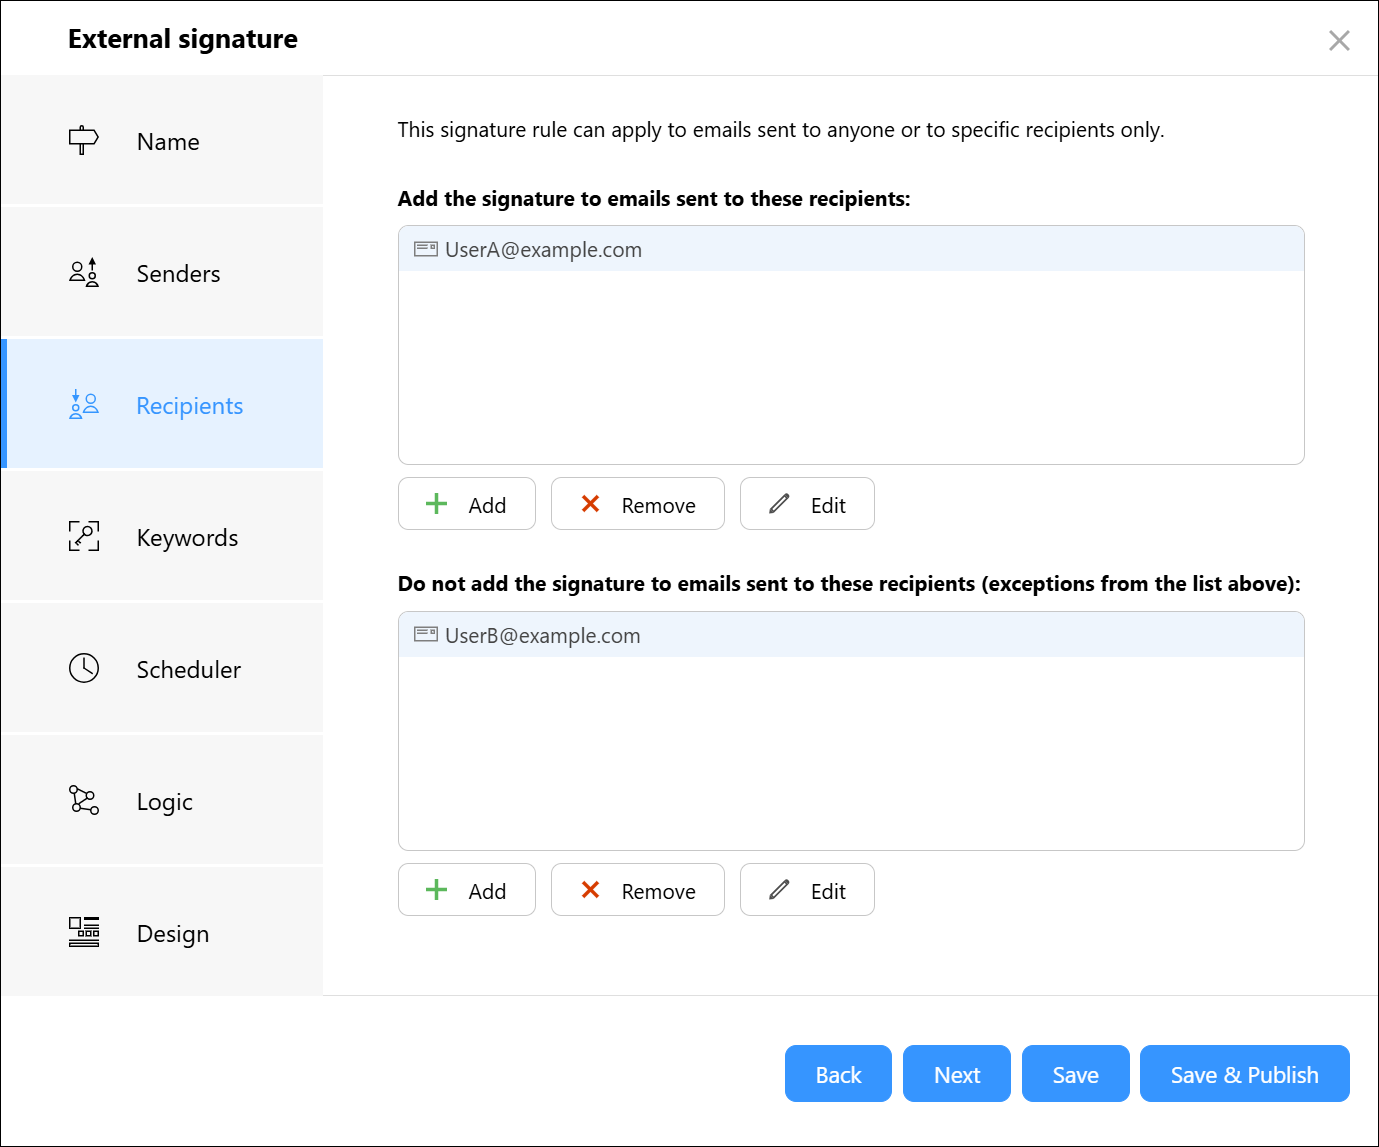This screenshot has width=1379, height=1147.
Task: Switch to the Senders tab
Action: tap(162, 273)
